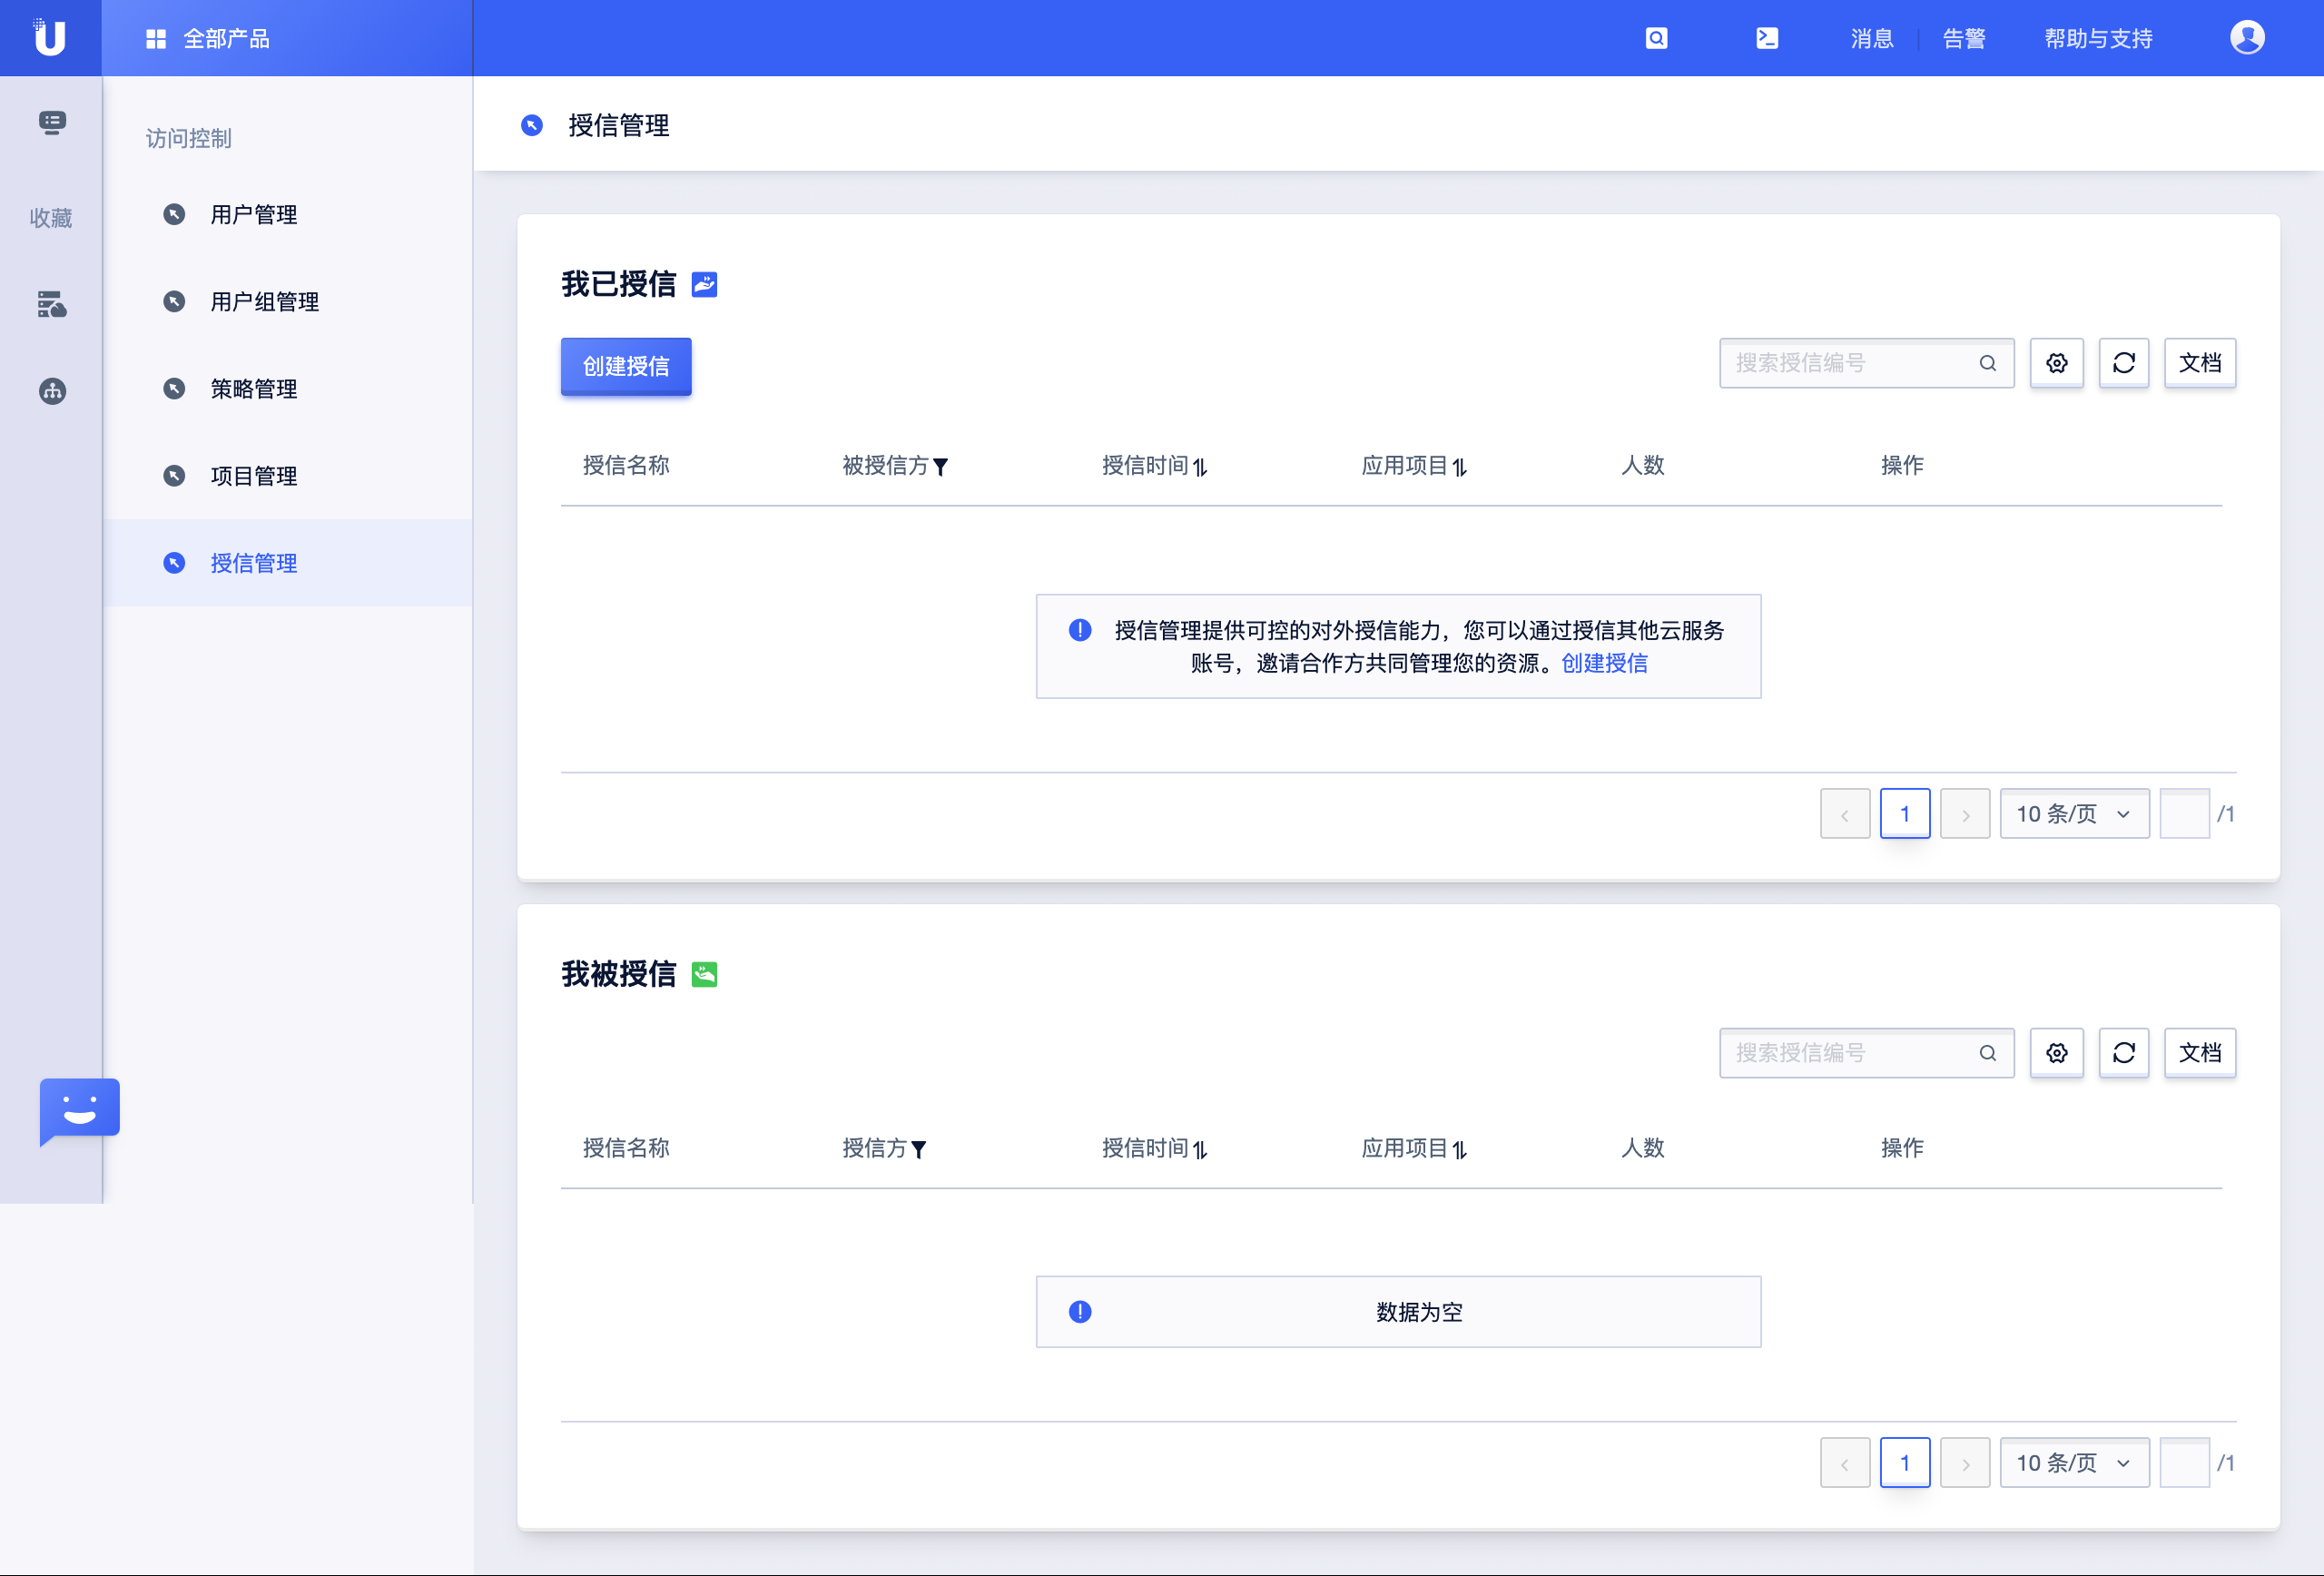Click the icon beside the 授信管理 page title
Image resolution: width=2324 pixels, height=1576 pixels.
click(x=532, y=125)
